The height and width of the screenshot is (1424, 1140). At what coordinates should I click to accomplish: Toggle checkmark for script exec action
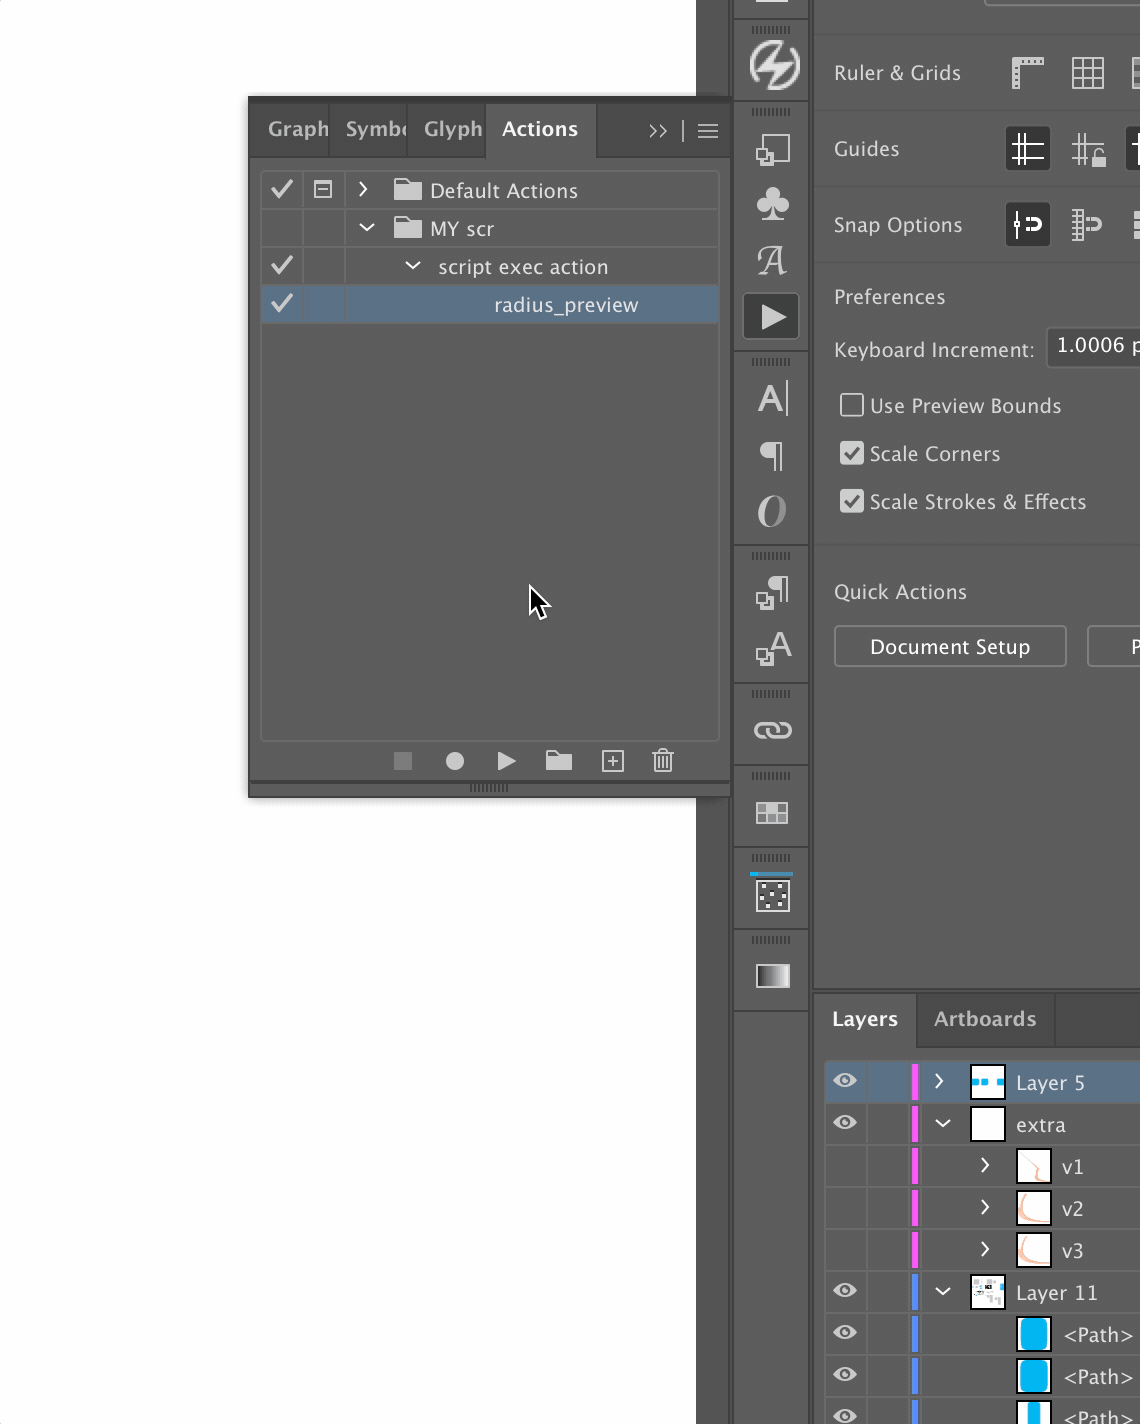pyautogui.click(x=282, y=265)
